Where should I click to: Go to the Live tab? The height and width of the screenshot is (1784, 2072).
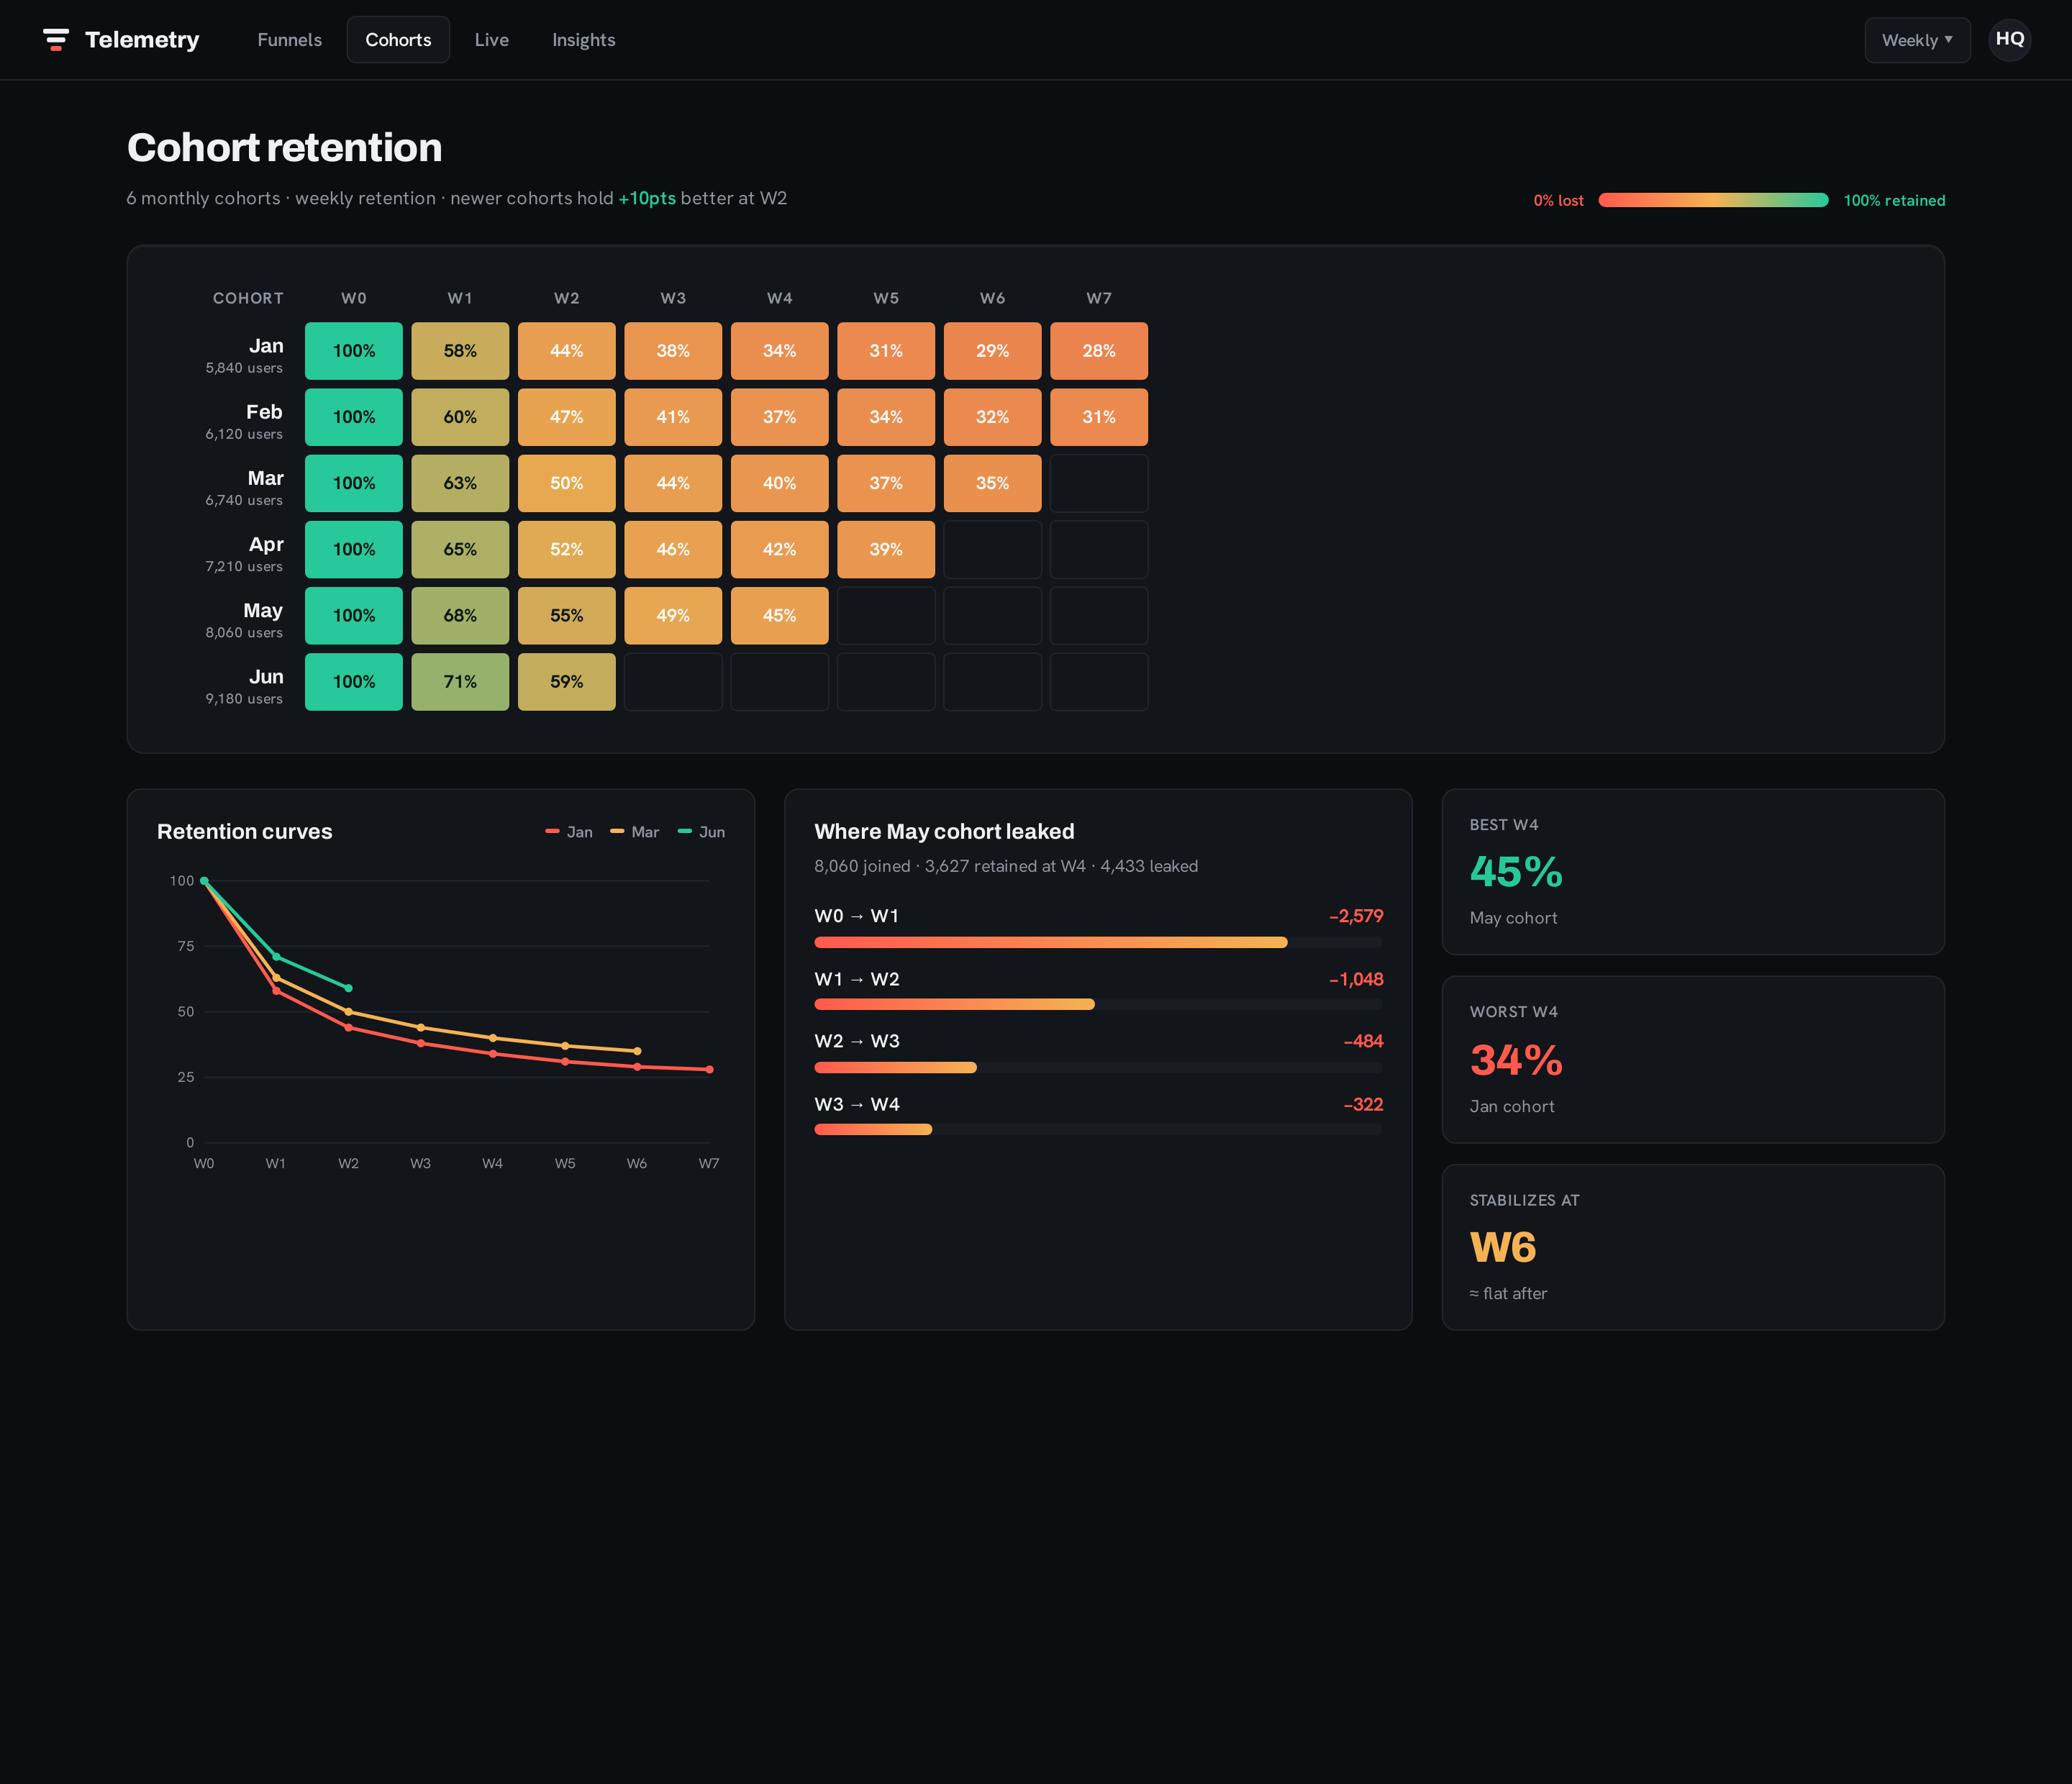click(491, 40)
